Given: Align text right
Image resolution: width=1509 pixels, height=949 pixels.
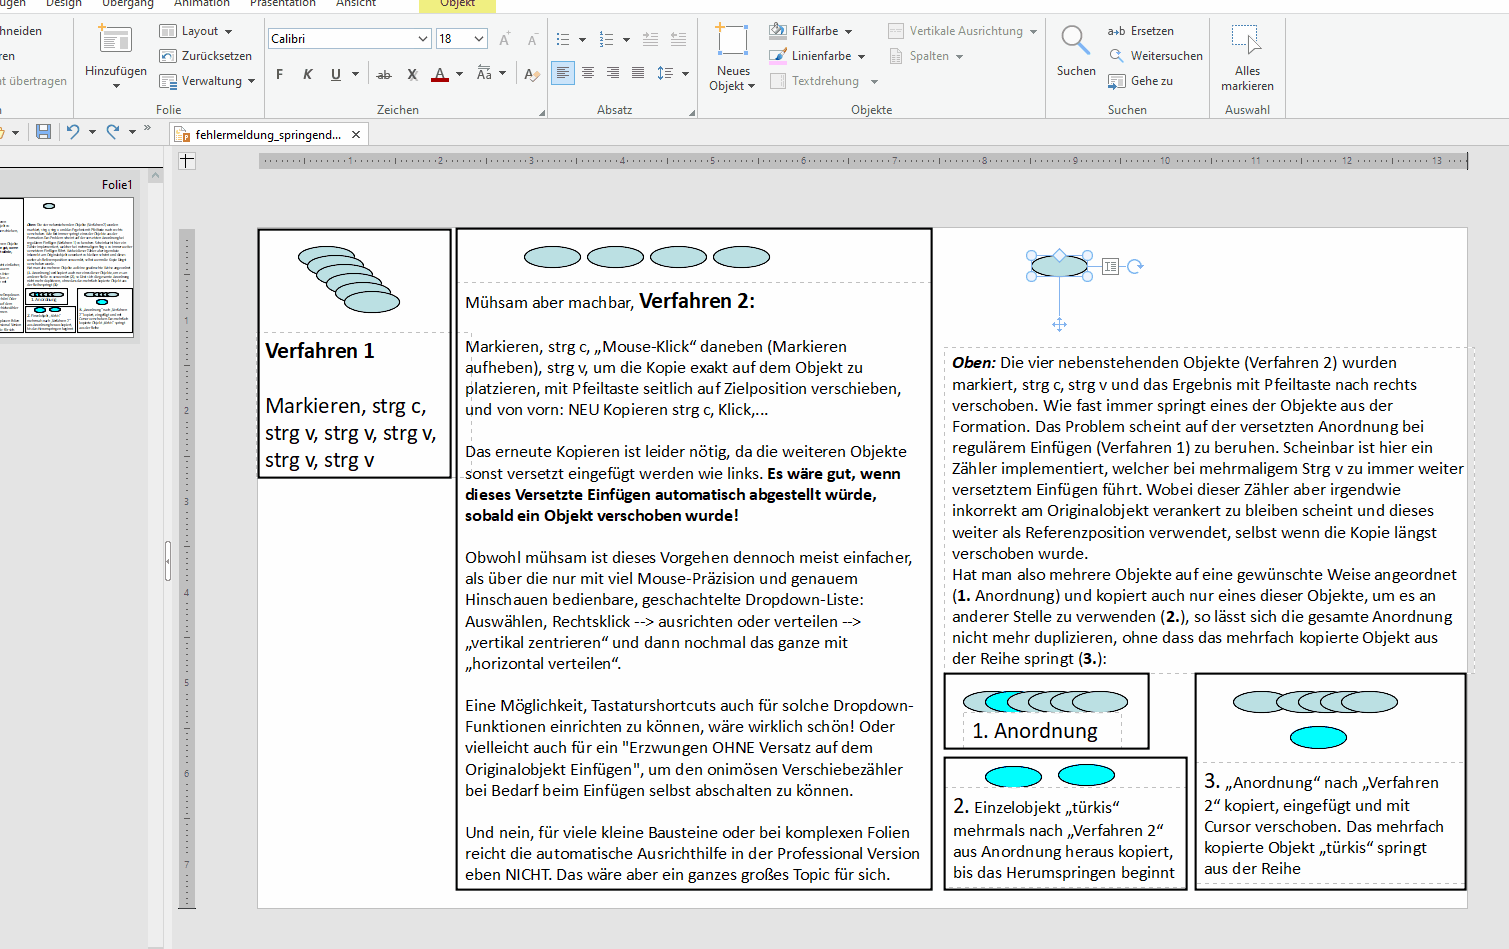Looking at the screenshot, I should coord(613,73).
